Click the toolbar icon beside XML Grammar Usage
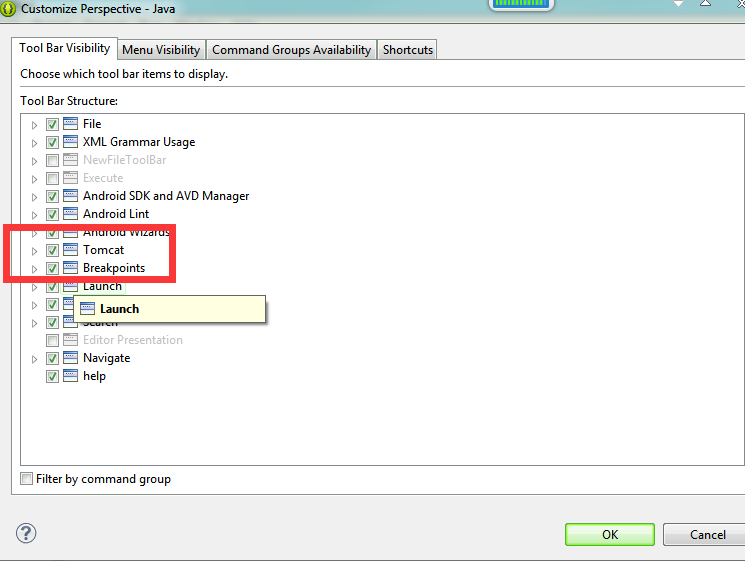 [x=70, y=142]
